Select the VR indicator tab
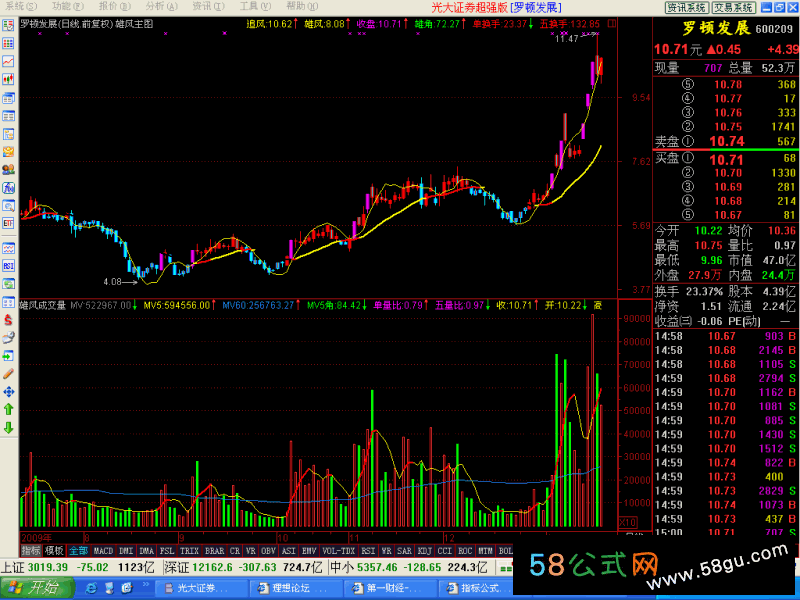Image resolution: width=800 pixels, height=600 pixels. click(x=251, y=551)
